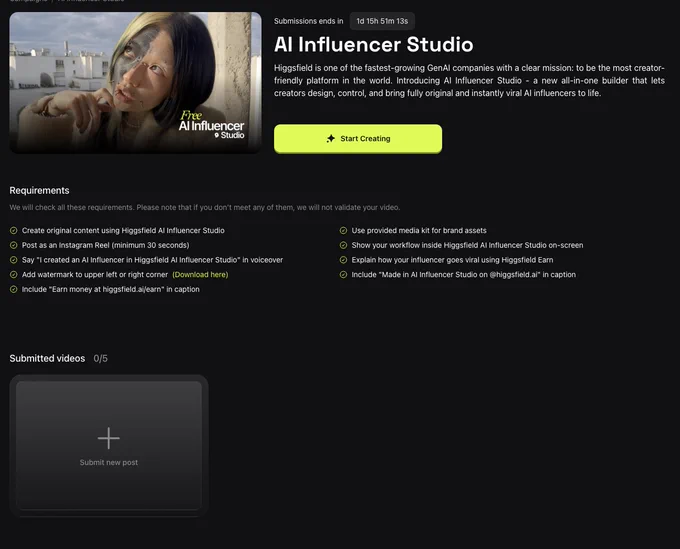Click the Higgsfield description paragraph
The width and height of the screenshot is (680, 549).
coord(469,81)
